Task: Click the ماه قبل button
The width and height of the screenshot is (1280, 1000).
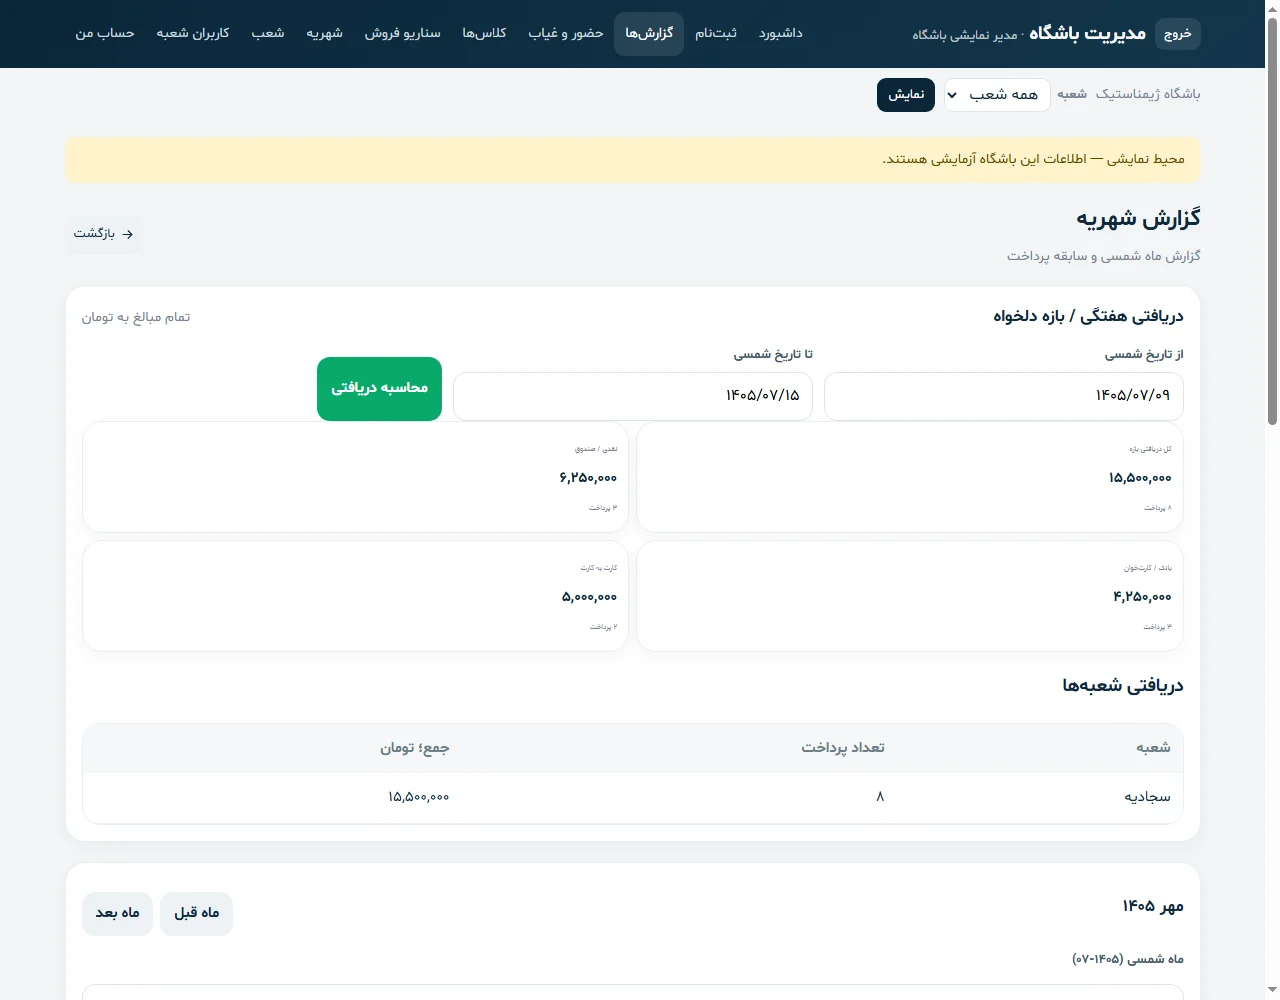Action: coord(196,913)
